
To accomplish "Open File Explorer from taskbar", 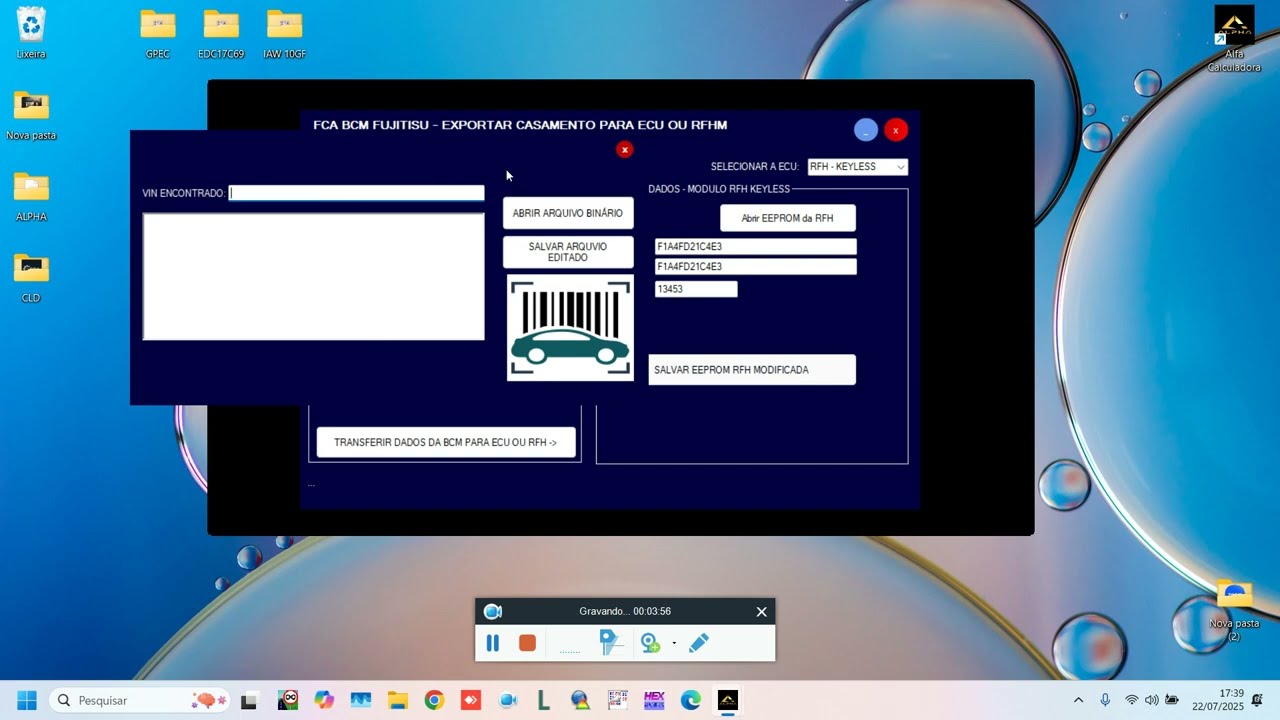I will (x=398, y=700).
